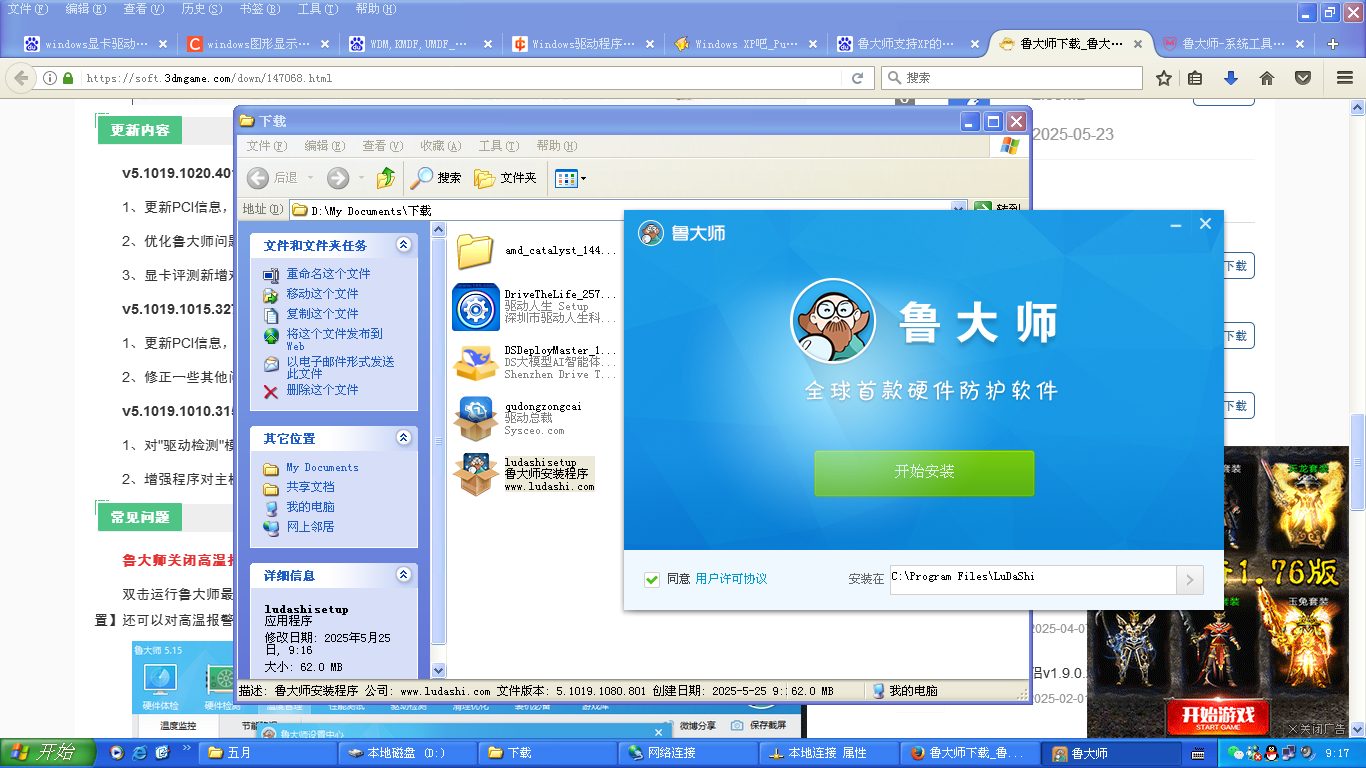The height and width of the screenshot is (768, 1366).
Task: Click Explorer forward arrow button
Action: [x=338, y=178]
